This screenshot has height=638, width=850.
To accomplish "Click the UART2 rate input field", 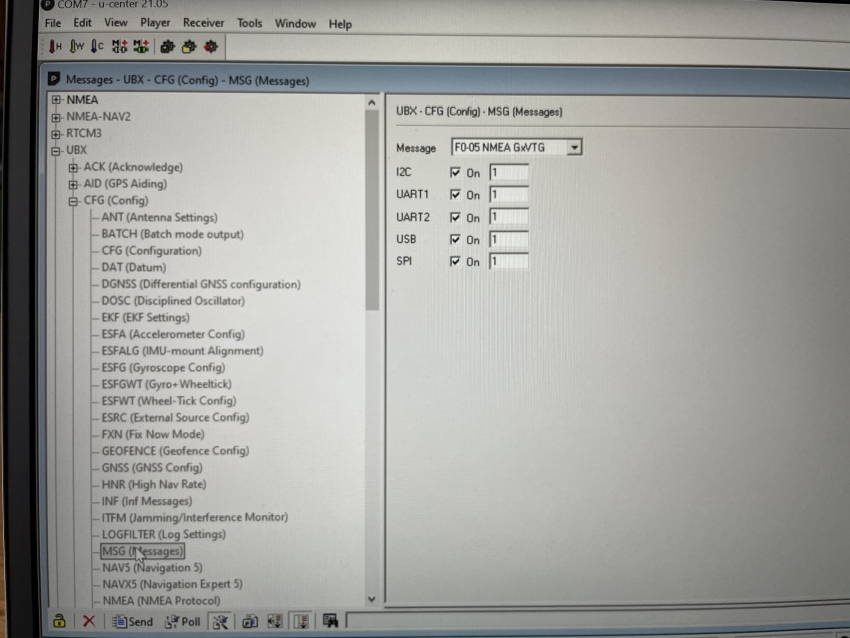I will click(508, 217).
